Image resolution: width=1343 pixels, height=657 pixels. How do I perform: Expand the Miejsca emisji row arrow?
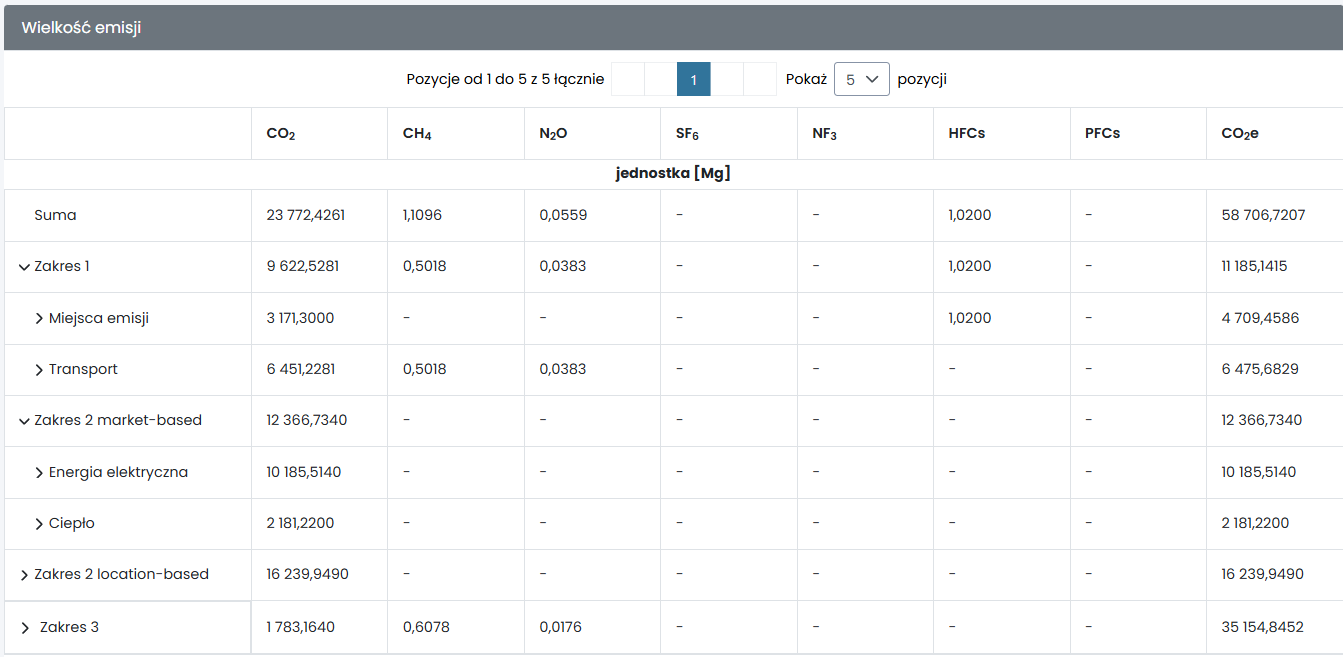pyautogui.click(x=39, y=319)
